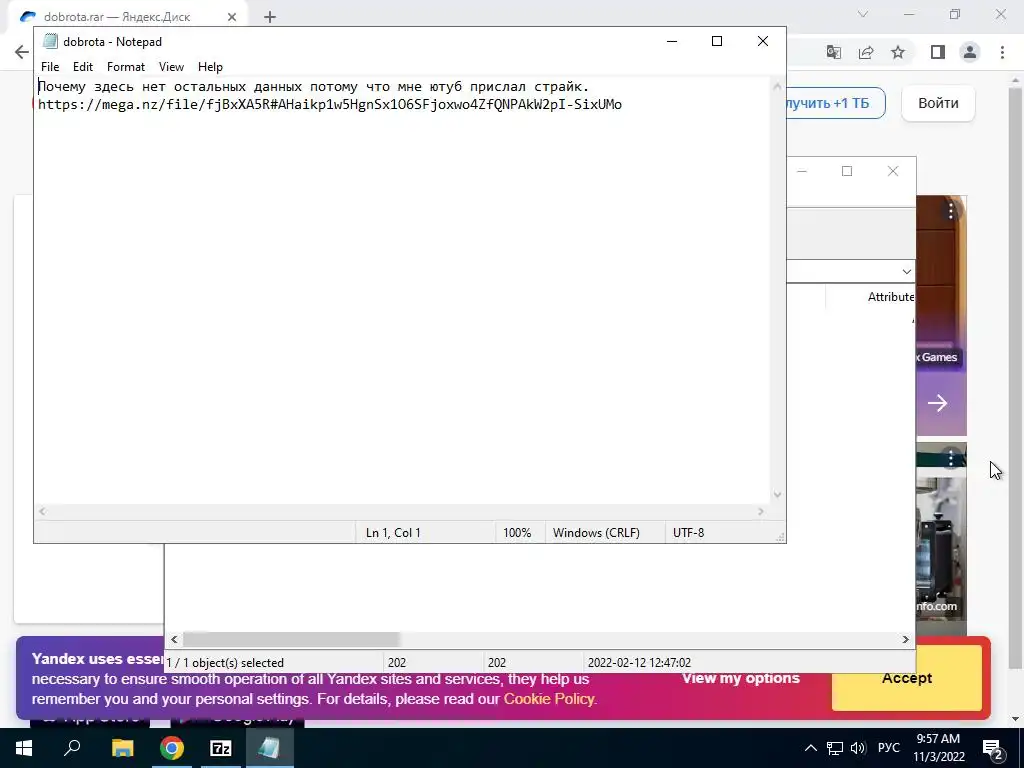Close the 7-Zip window
This screenshot has width=1024, height=768.
[893, 171]
